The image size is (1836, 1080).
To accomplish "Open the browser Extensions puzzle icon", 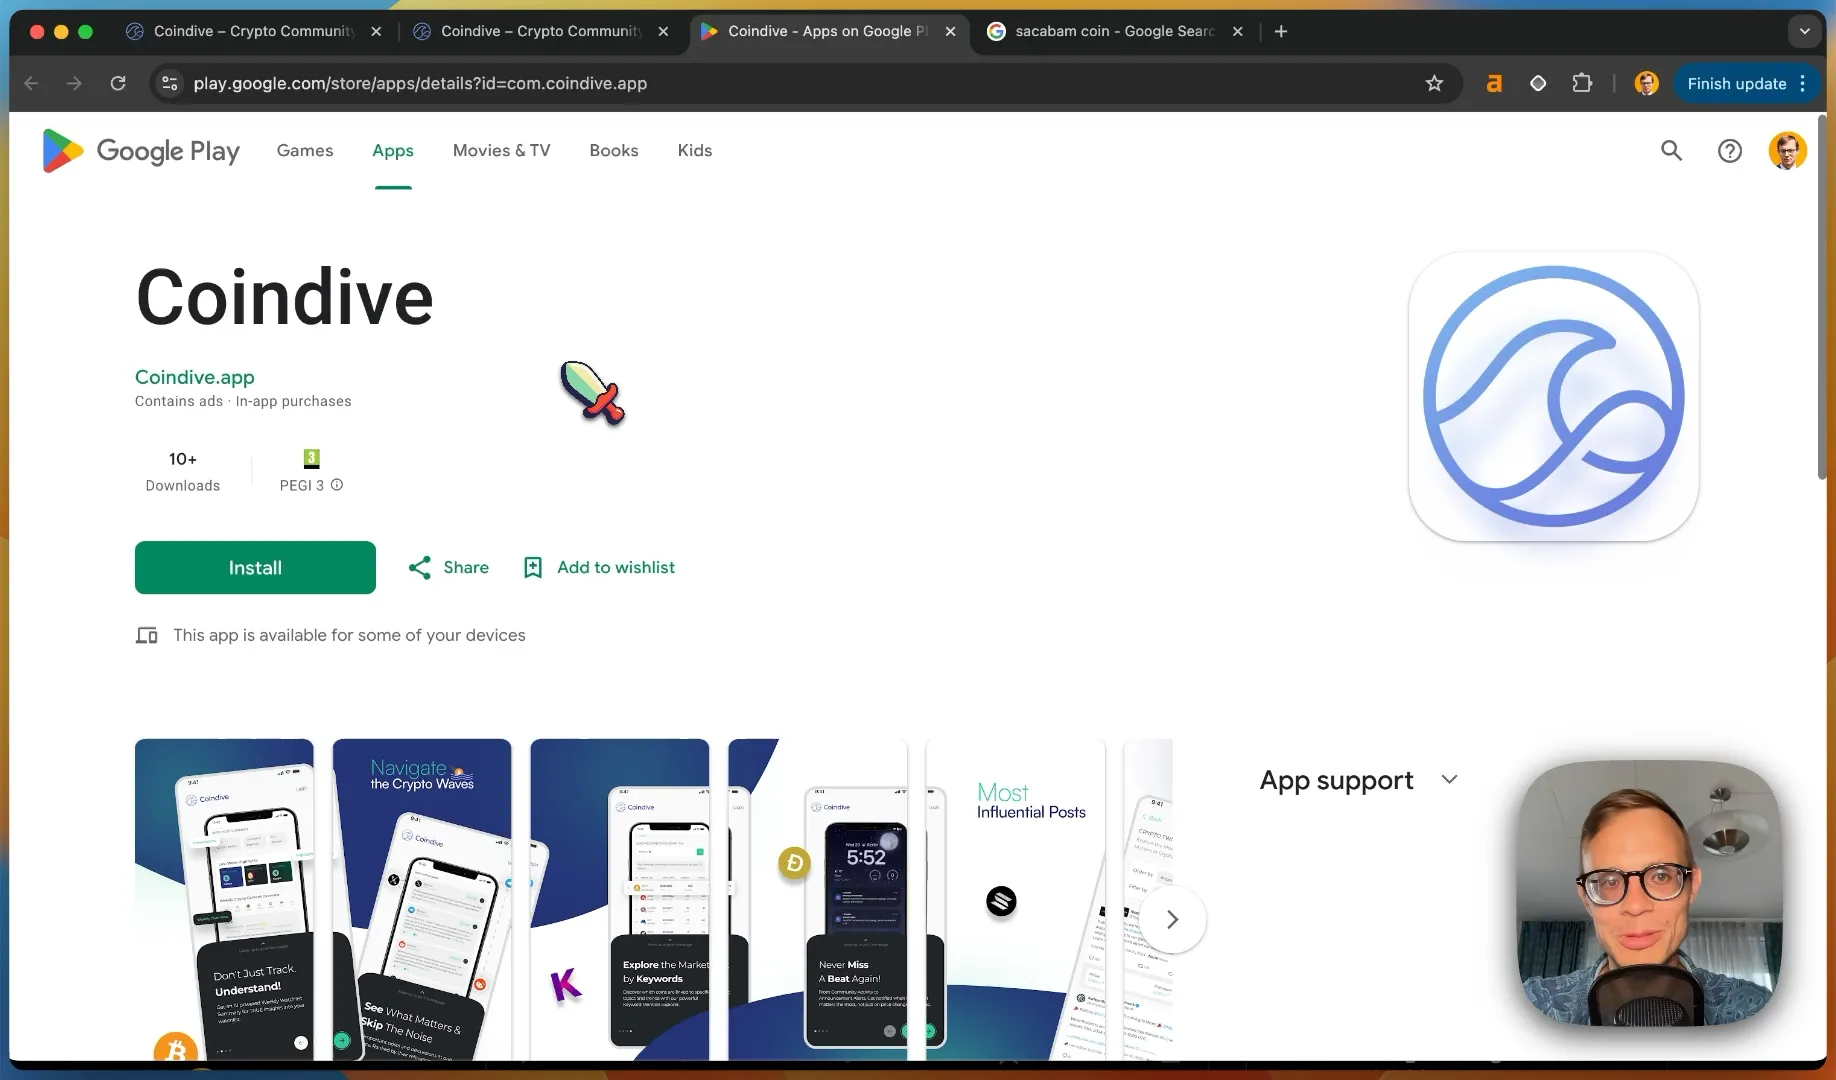I will pos(1582,84).
